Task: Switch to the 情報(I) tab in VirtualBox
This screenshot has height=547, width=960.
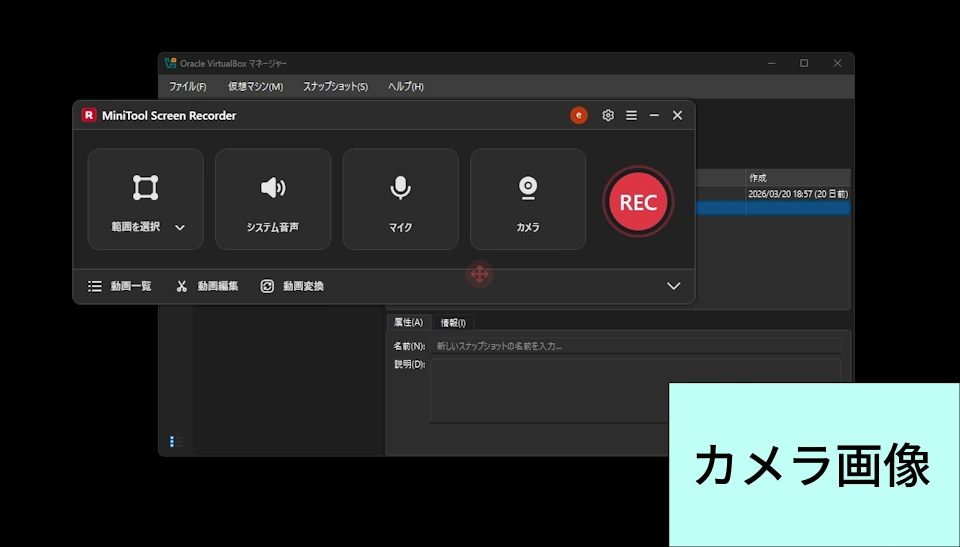Action: coord(453,323)
